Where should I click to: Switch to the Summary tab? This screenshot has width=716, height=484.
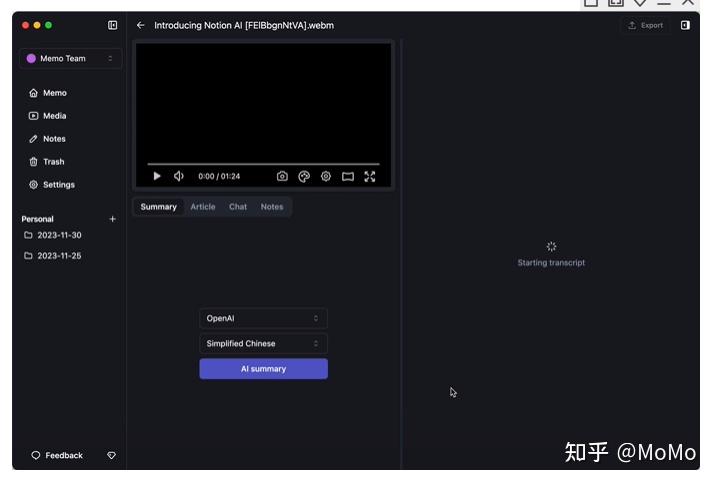tap(158, 207)
